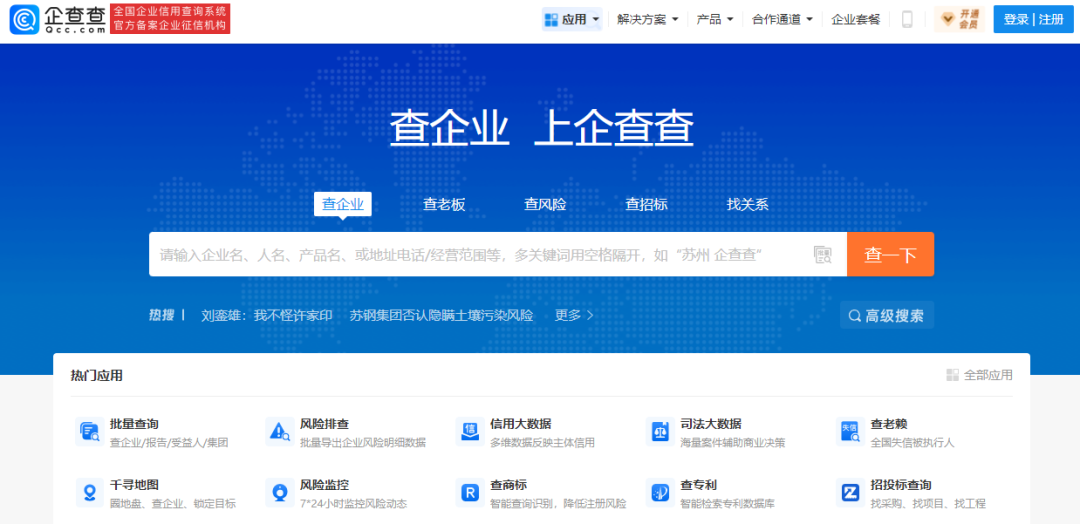Click the 热搜 label

(x=161, y=315)
